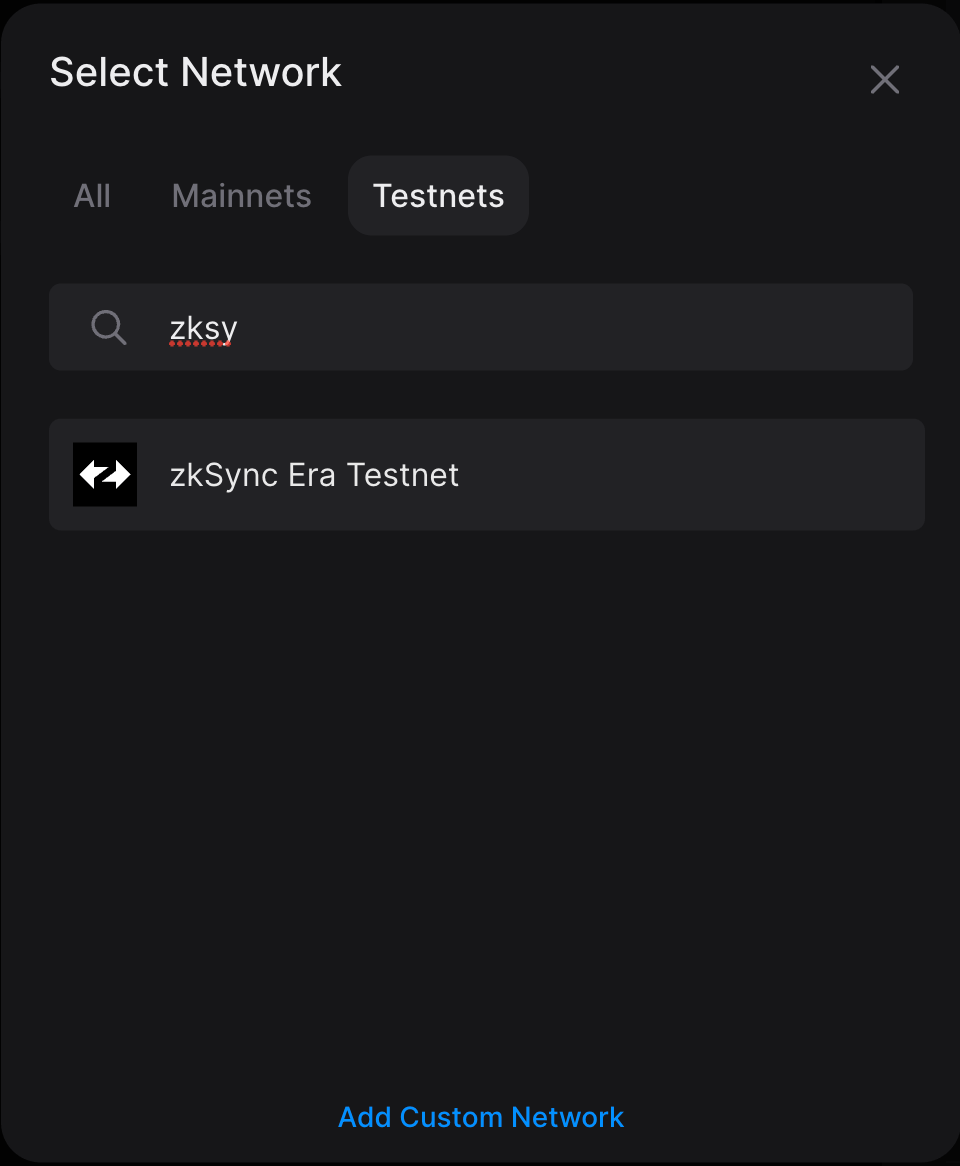Image resolution: width=960 pixels, height=1166 pixels.
Task: Click the blue Add Custom Network link
Action: (x=481, y=1117)
